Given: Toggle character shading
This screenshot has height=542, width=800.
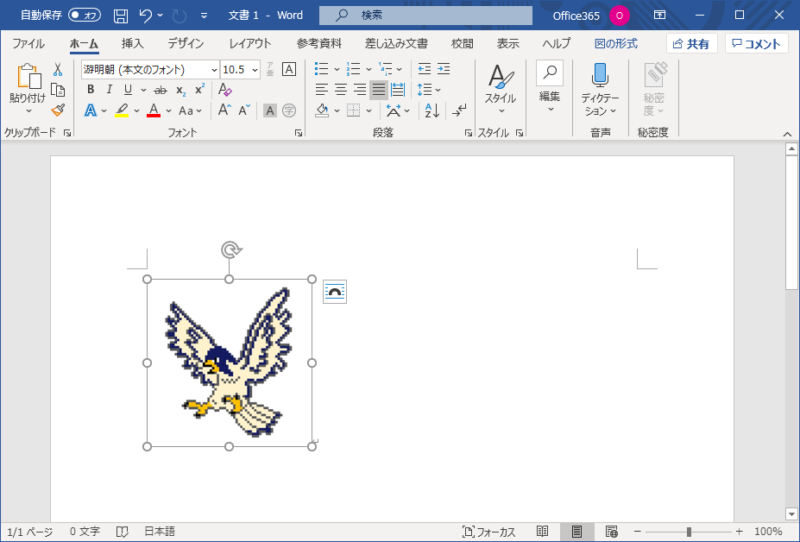Looking at the screenshot, I should point(270,110).
